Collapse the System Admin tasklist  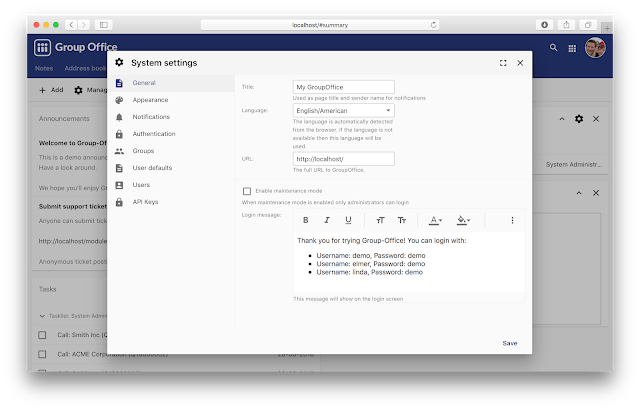pos(42,316)
